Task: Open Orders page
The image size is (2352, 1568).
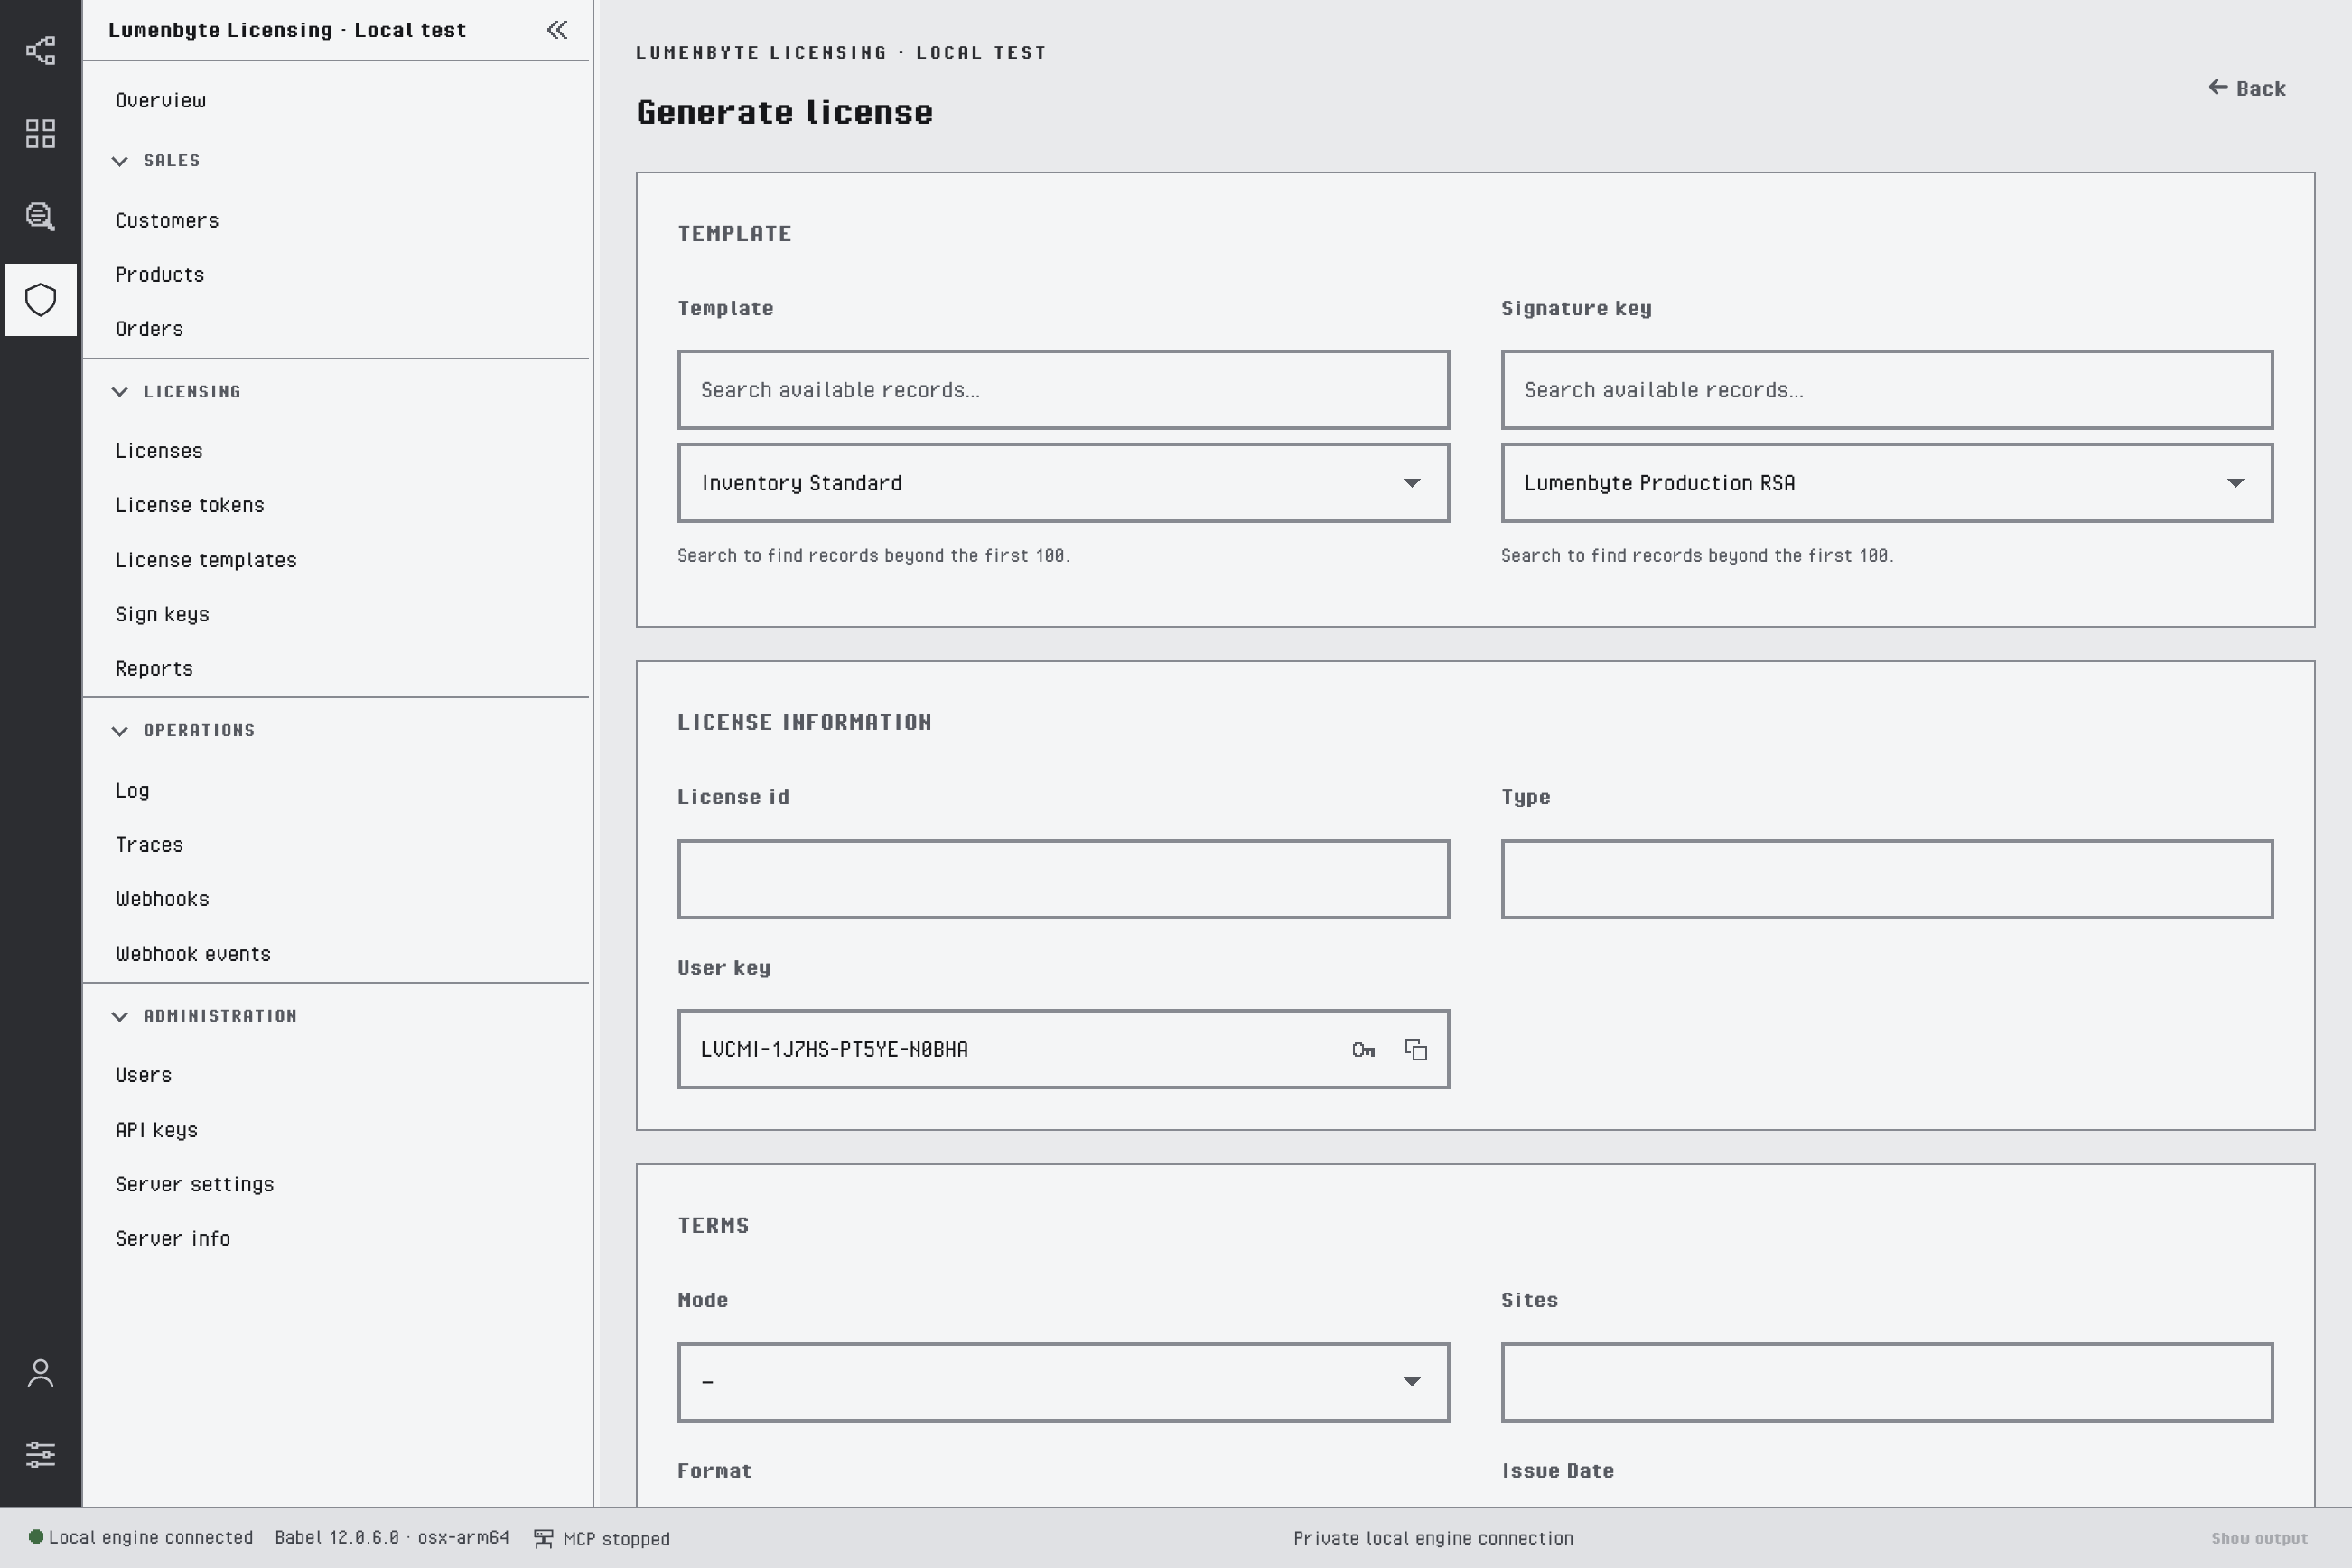Action: [150, 329]
